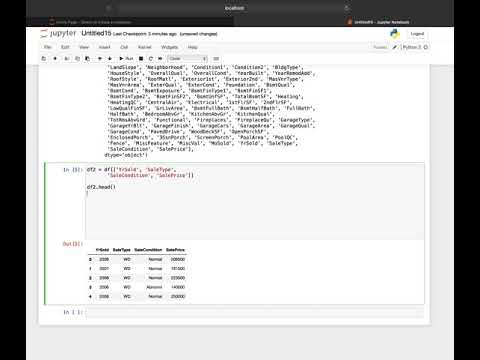Open the command palette keyboard icon

pos(216,58)
